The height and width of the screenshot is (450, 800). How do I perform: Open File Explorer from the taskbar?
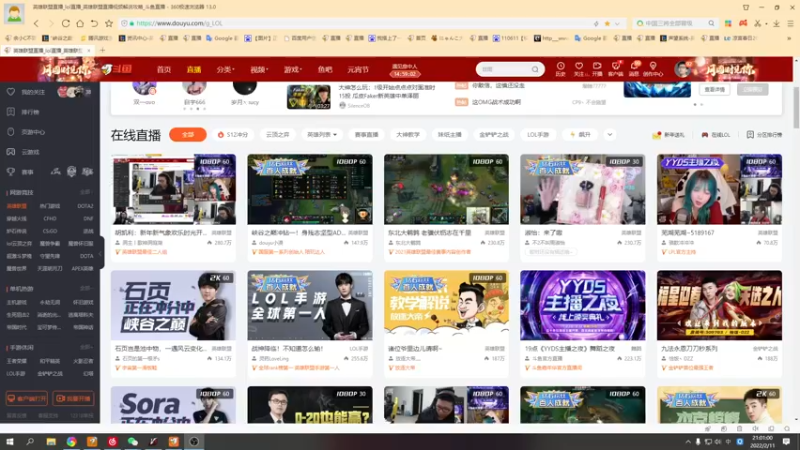[51, 441]
